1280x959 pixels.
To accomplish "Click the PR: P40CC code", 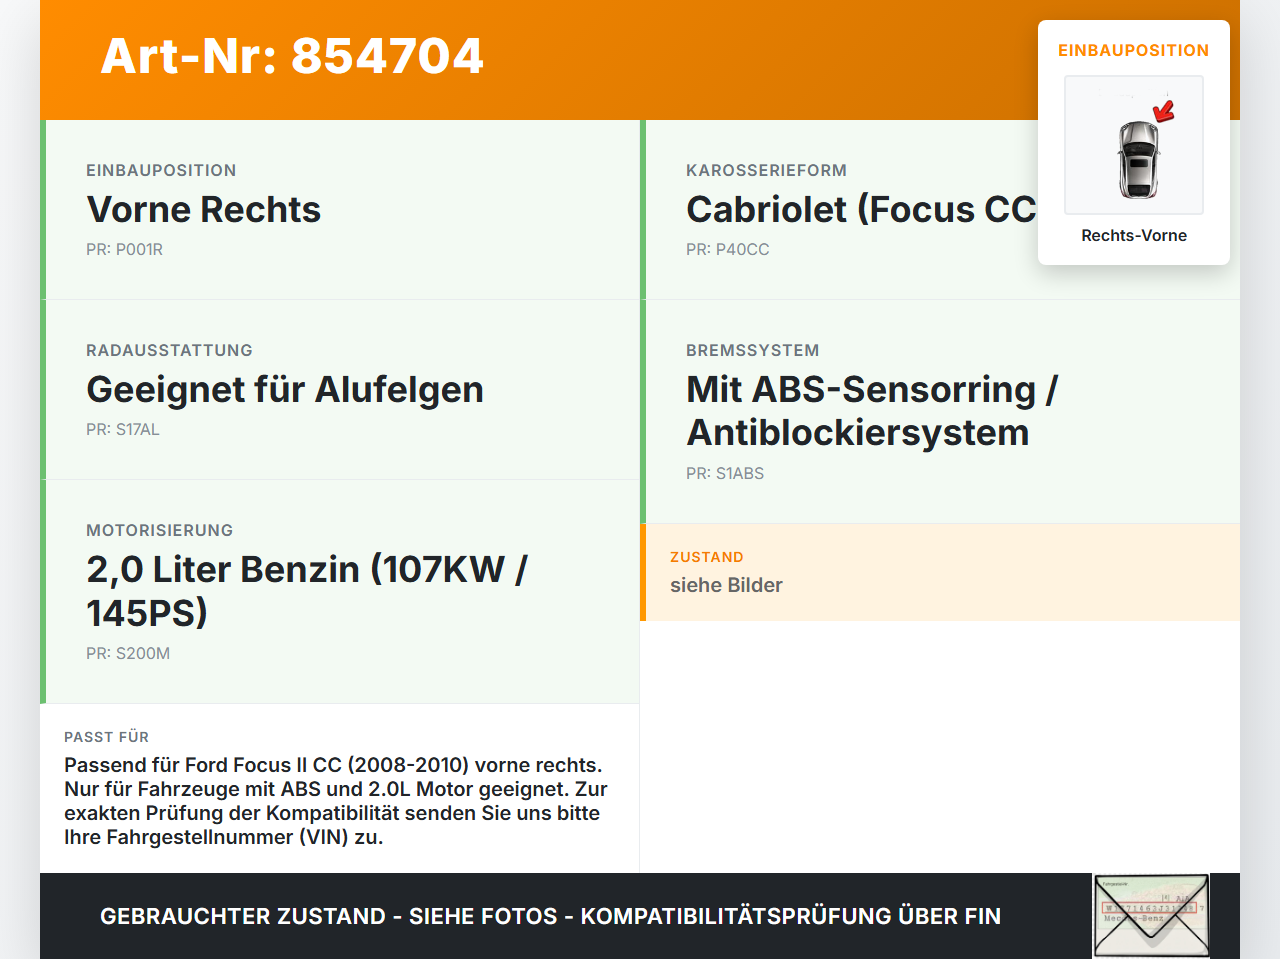I will pyautogui.click(x=728, y=249).
